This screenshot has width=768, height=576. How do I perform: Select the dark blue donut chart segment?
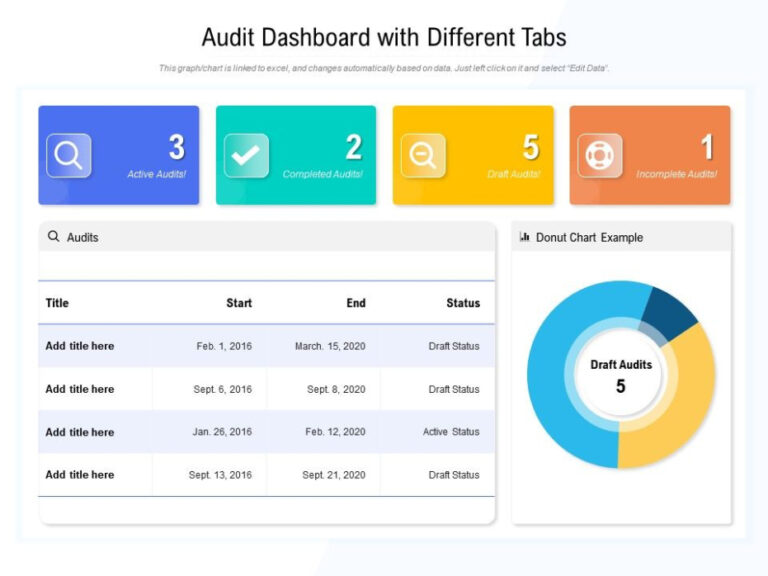pyautogui.click(x=669, y=313)
